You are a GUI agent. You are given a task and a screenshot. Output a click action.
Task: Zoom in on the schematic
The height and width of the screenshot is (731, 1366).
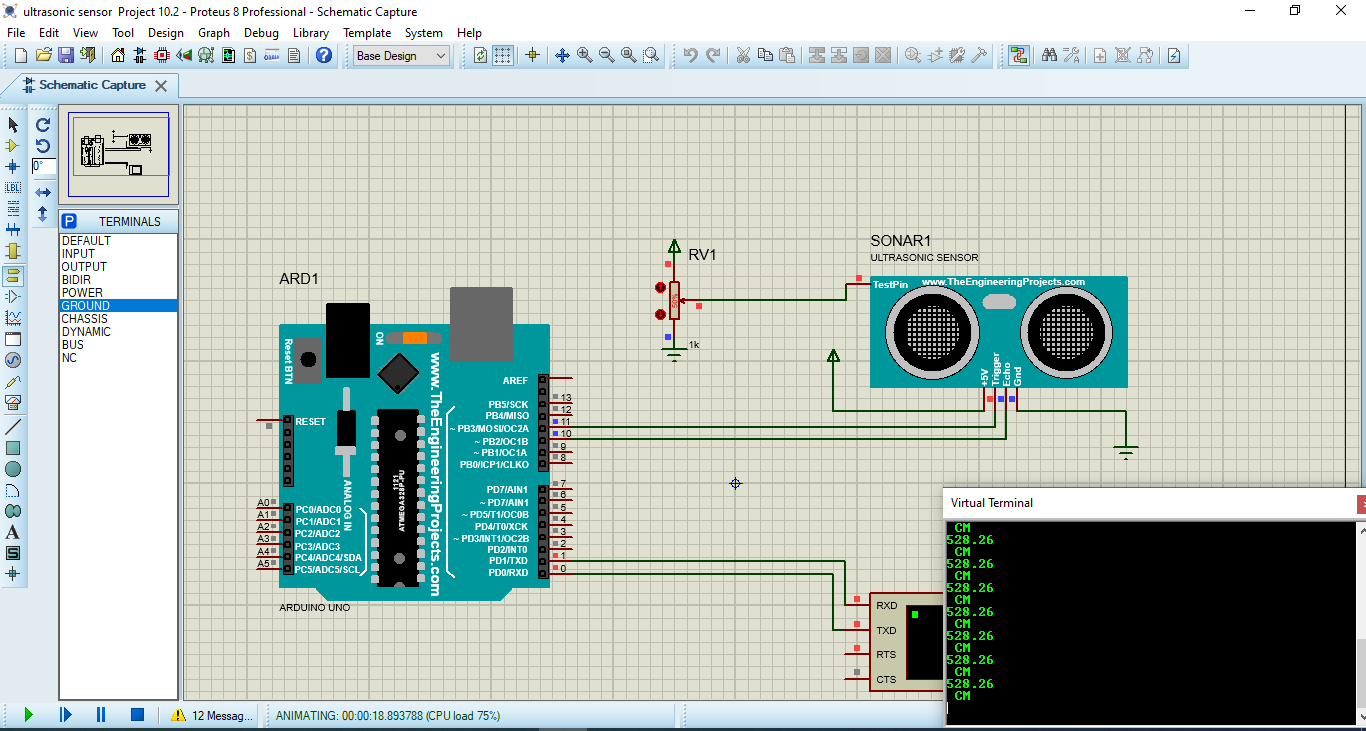pyautogui.click(x=583, y=55)
